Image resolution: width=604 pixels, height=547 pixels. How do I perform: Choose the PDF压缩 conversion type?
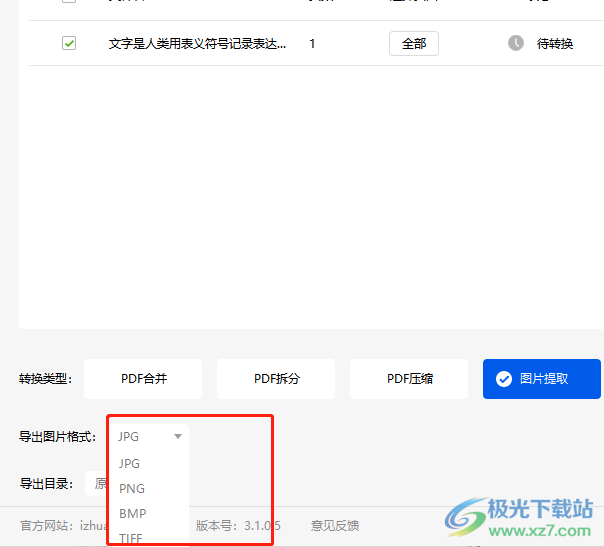[409, 379]
